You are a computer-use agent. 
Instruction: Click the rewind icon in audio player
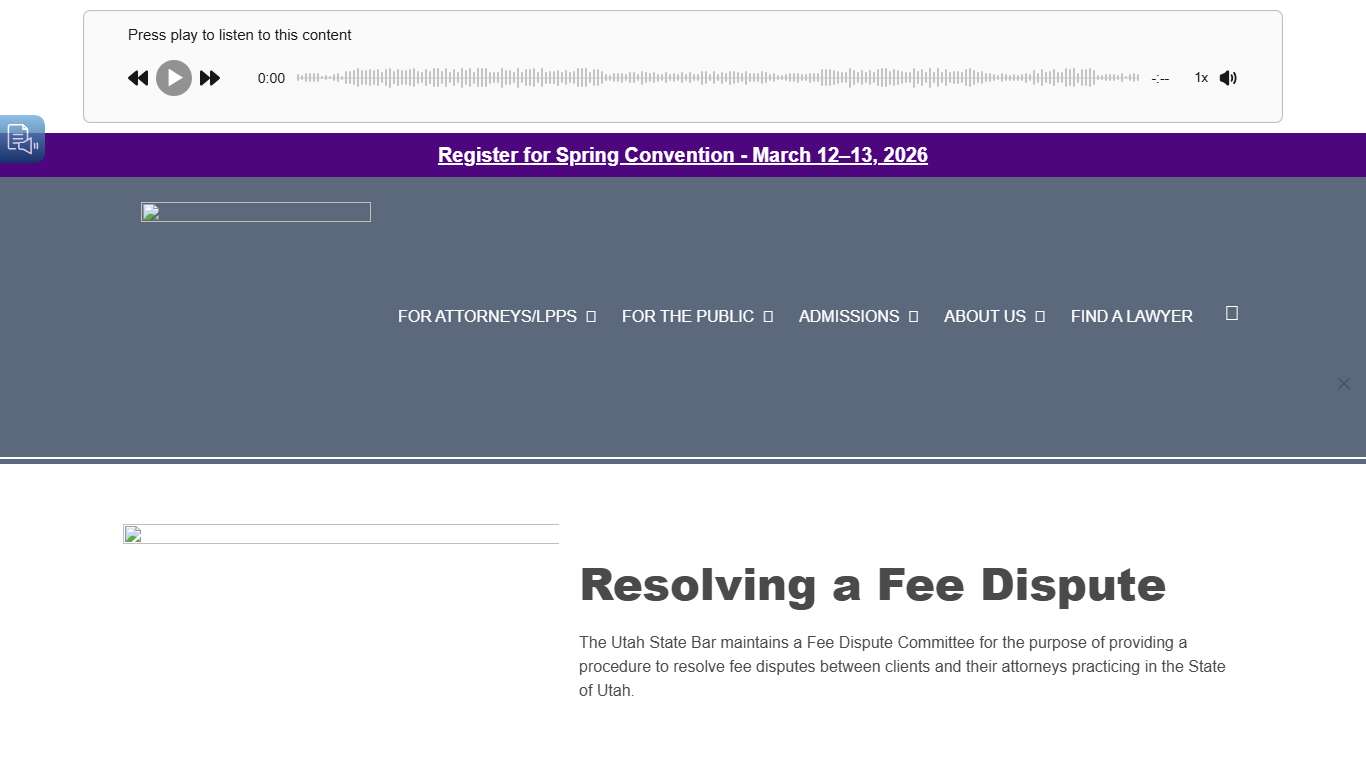(x=138, y=78)
